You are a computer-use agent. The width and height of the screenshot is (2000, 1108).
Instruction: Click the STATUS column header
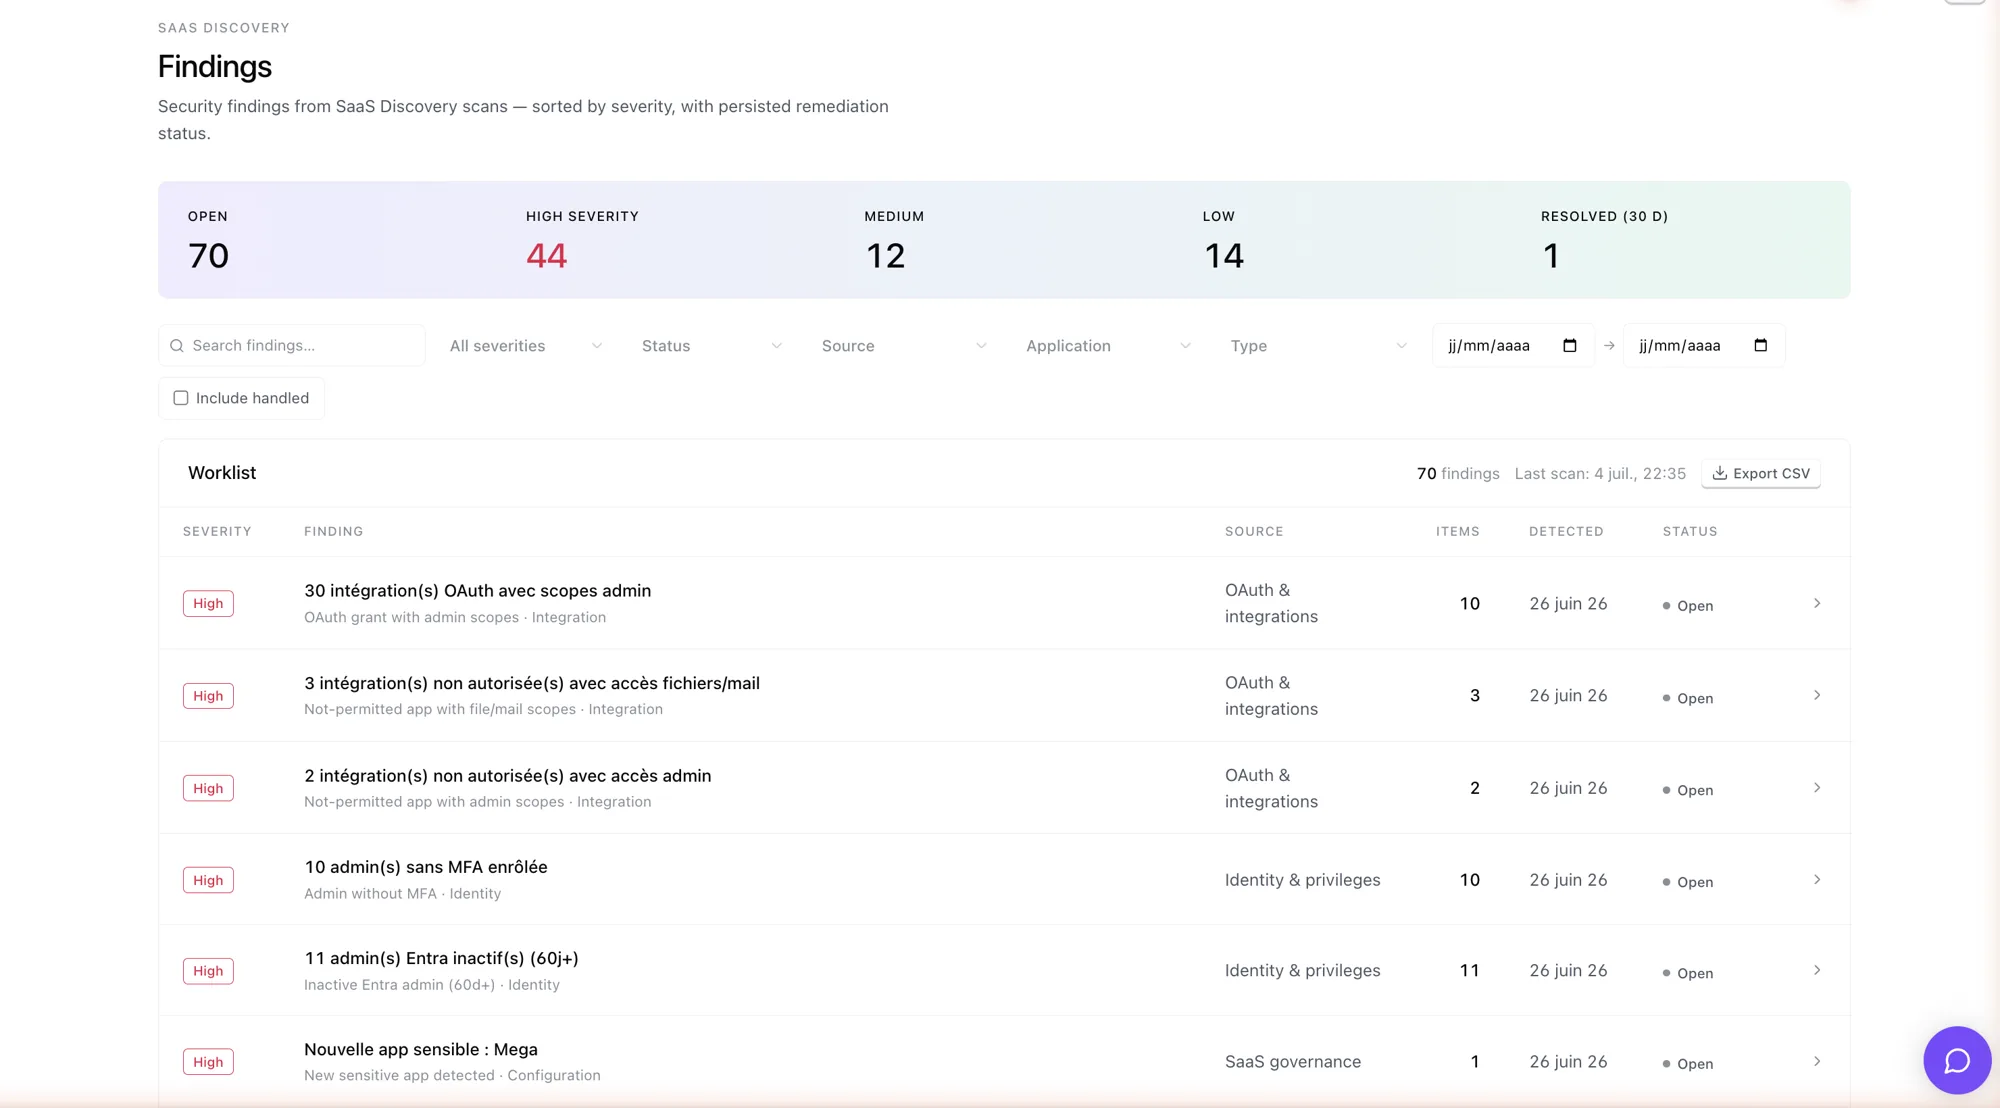point(1690,531)
